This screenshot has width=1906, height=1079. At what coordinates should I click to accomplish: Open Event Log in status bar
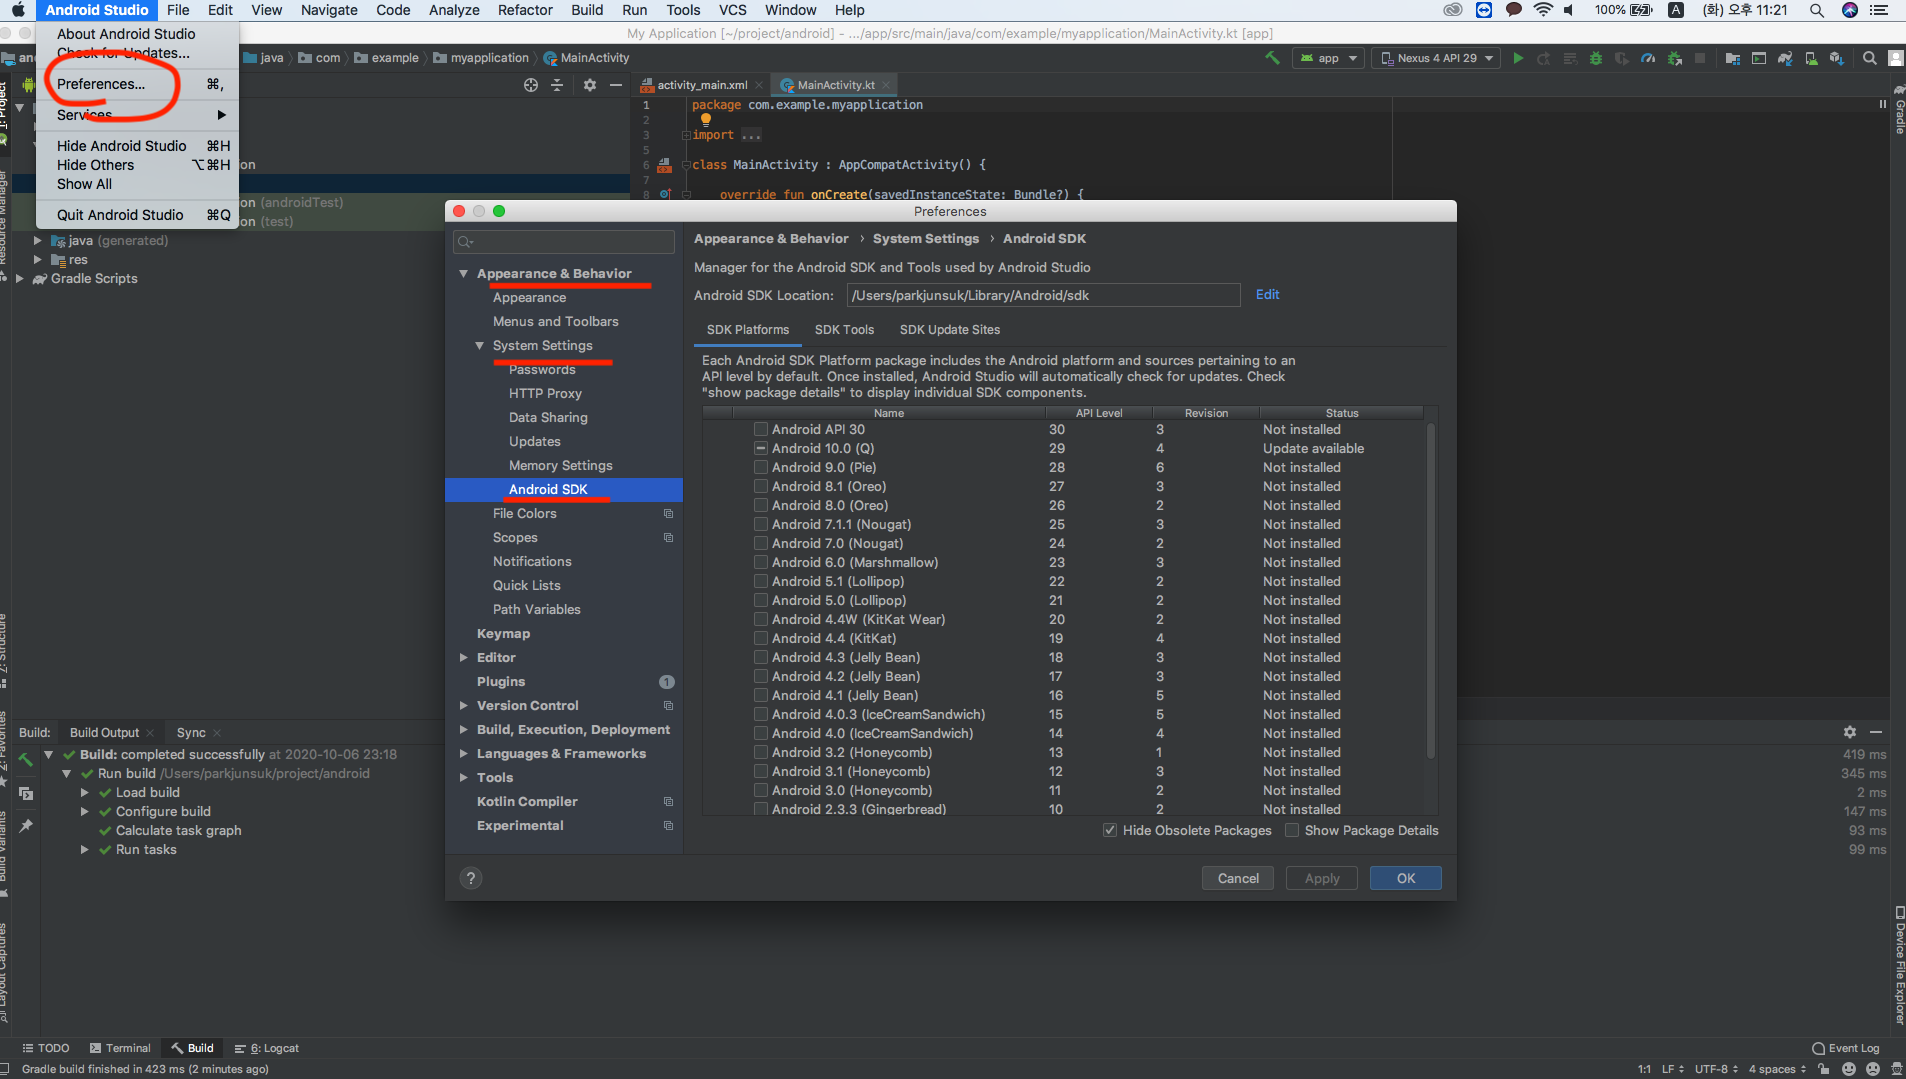tap(1845, 1048)
